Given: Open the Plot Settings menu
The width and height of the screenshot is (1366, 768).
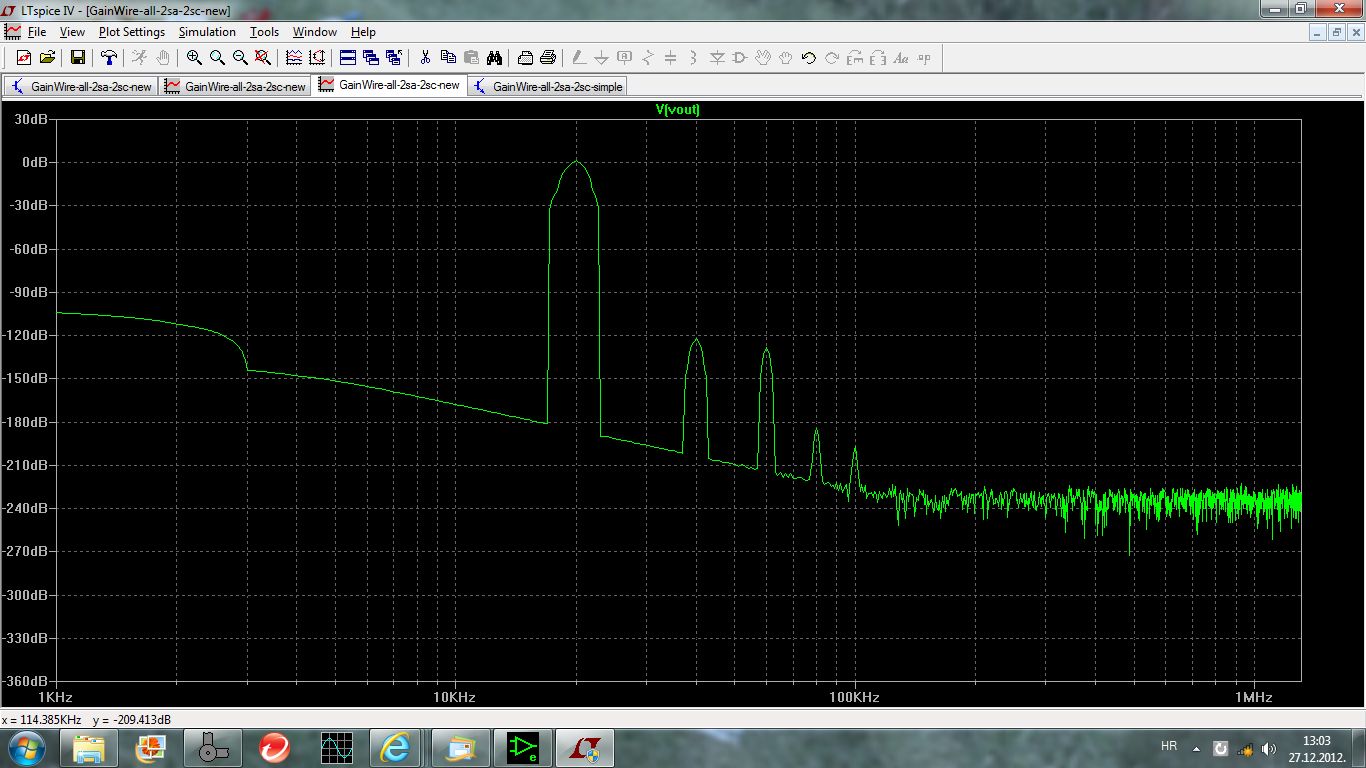Looking at the screenshot, I should 132,32.
